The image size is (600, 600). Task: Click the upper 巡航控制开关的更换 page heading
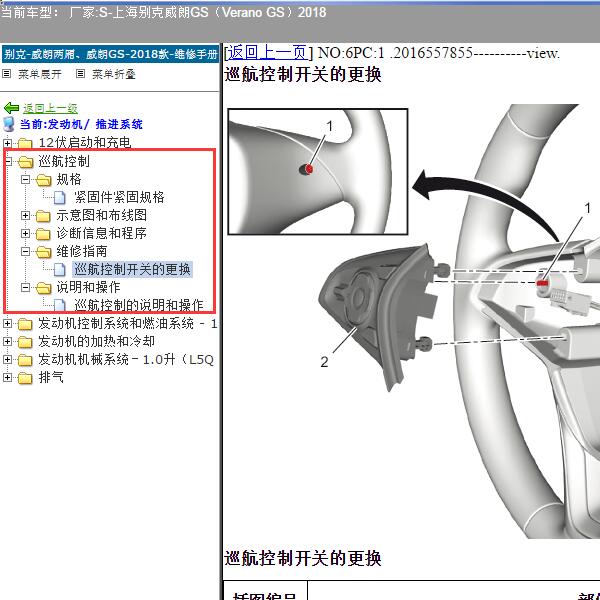click(303, 74)
